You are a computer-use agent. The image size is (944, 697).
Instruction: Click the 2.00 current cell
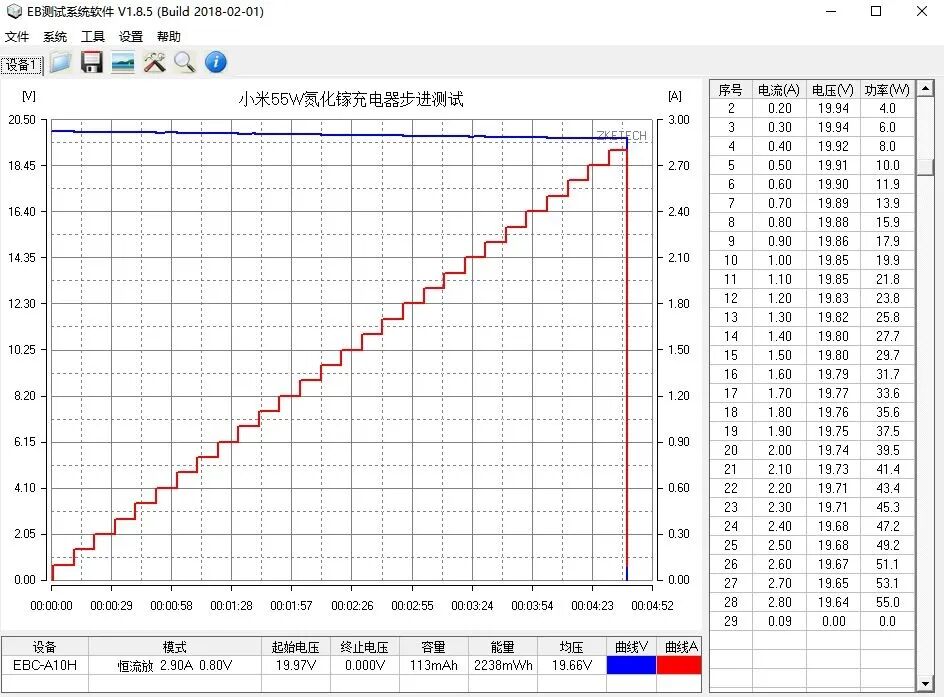tap(780, 450)
